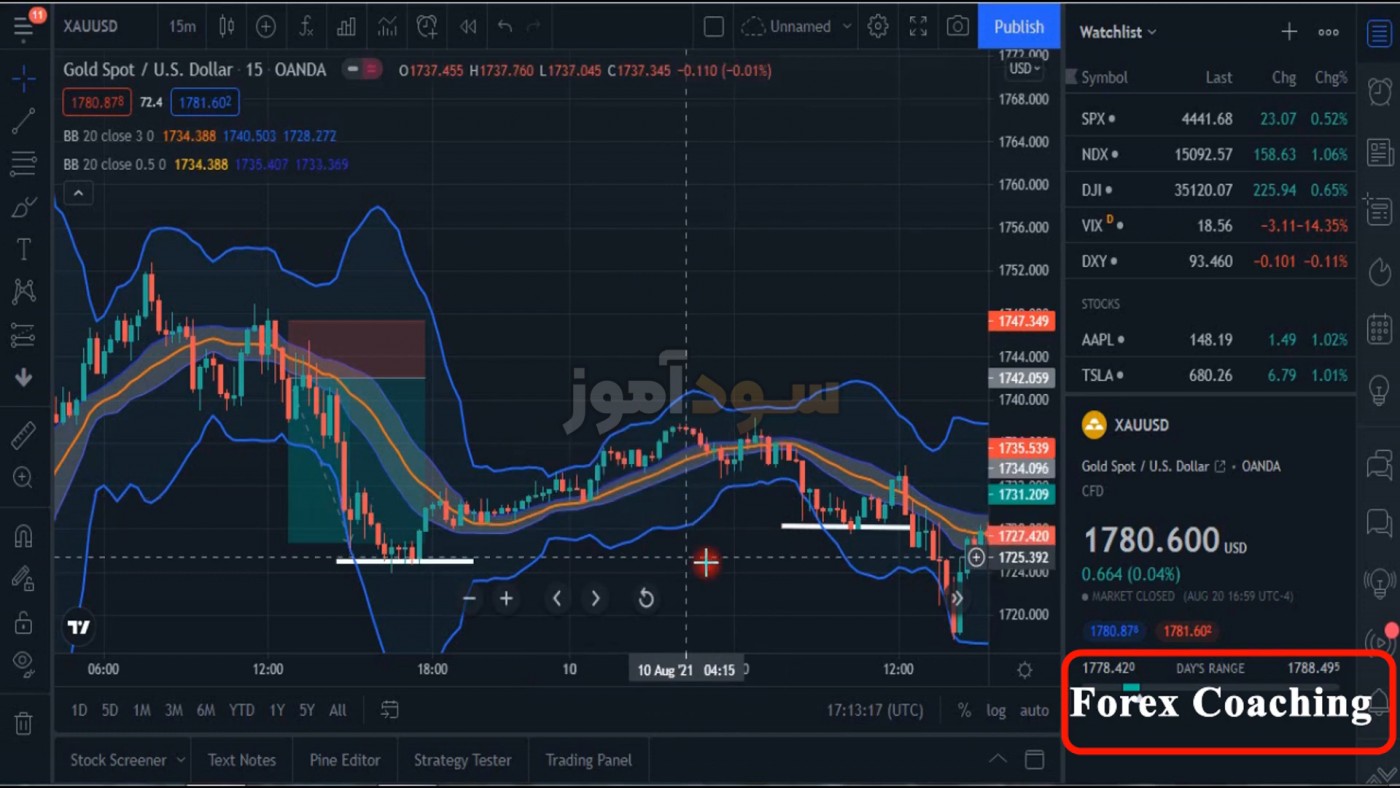Remove all drawings with trash icon

(x=23, y=722)
